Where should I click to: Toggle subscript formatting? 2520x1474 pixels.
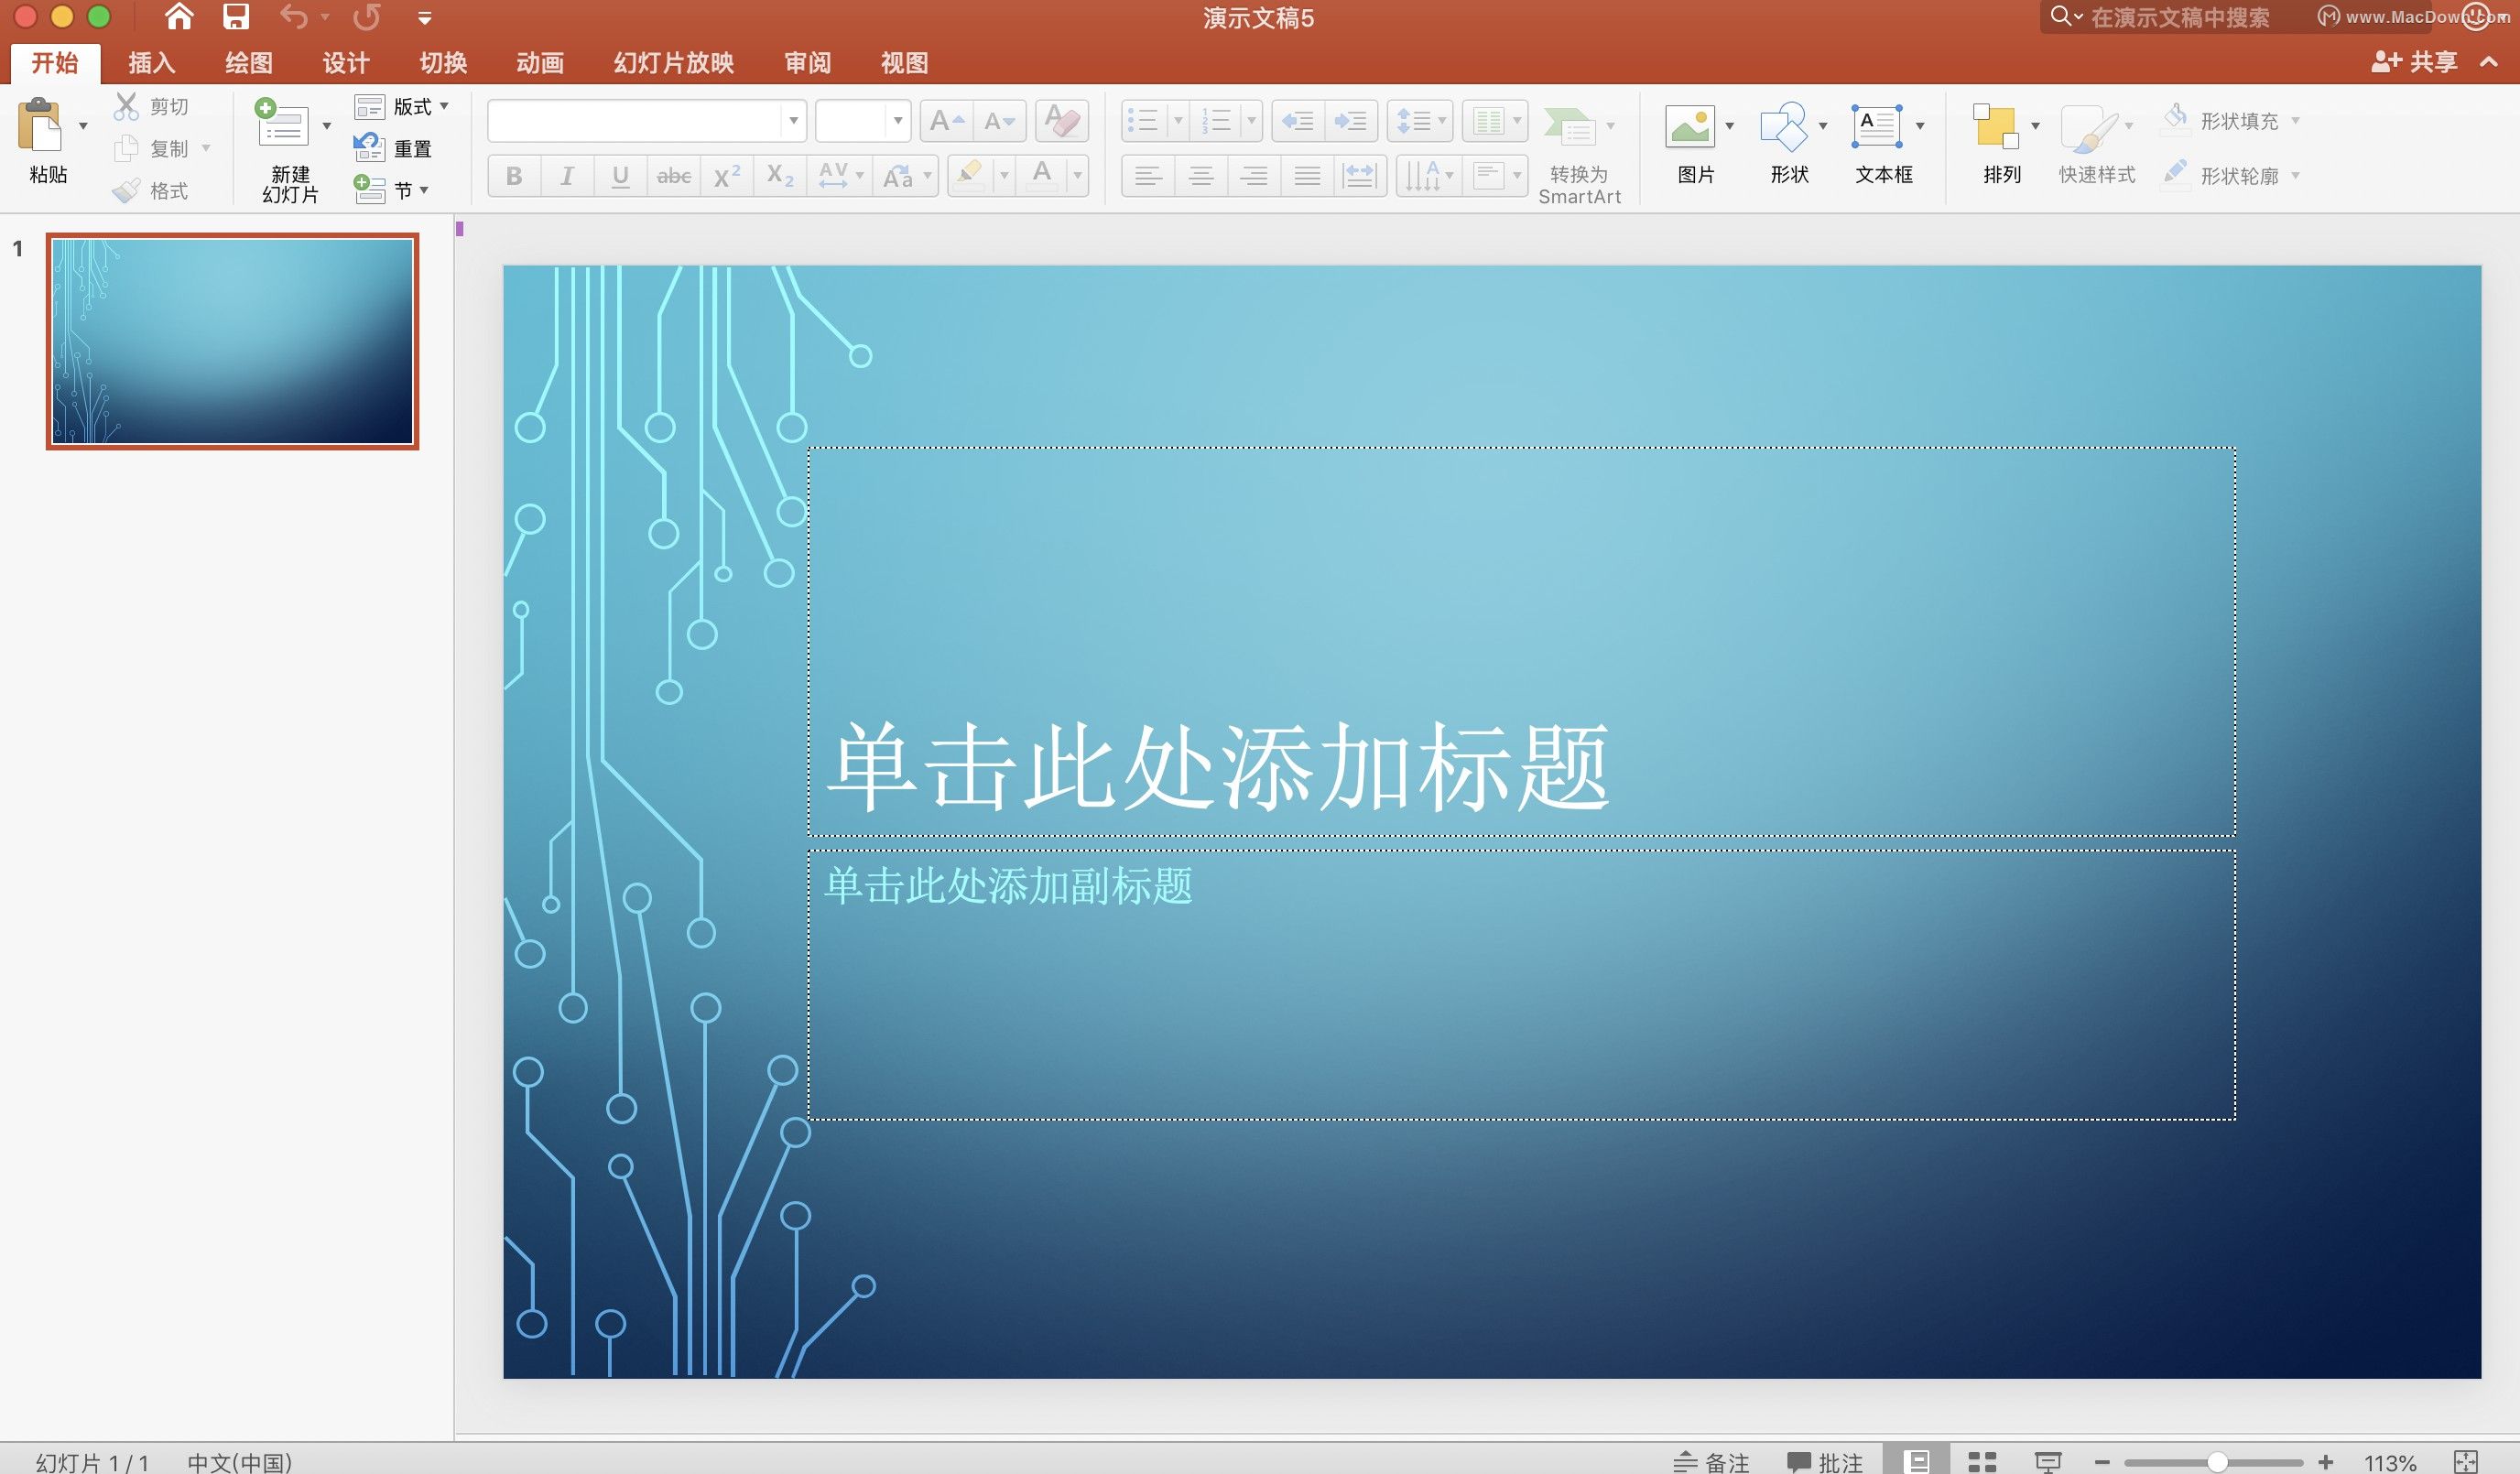point(780,176)
